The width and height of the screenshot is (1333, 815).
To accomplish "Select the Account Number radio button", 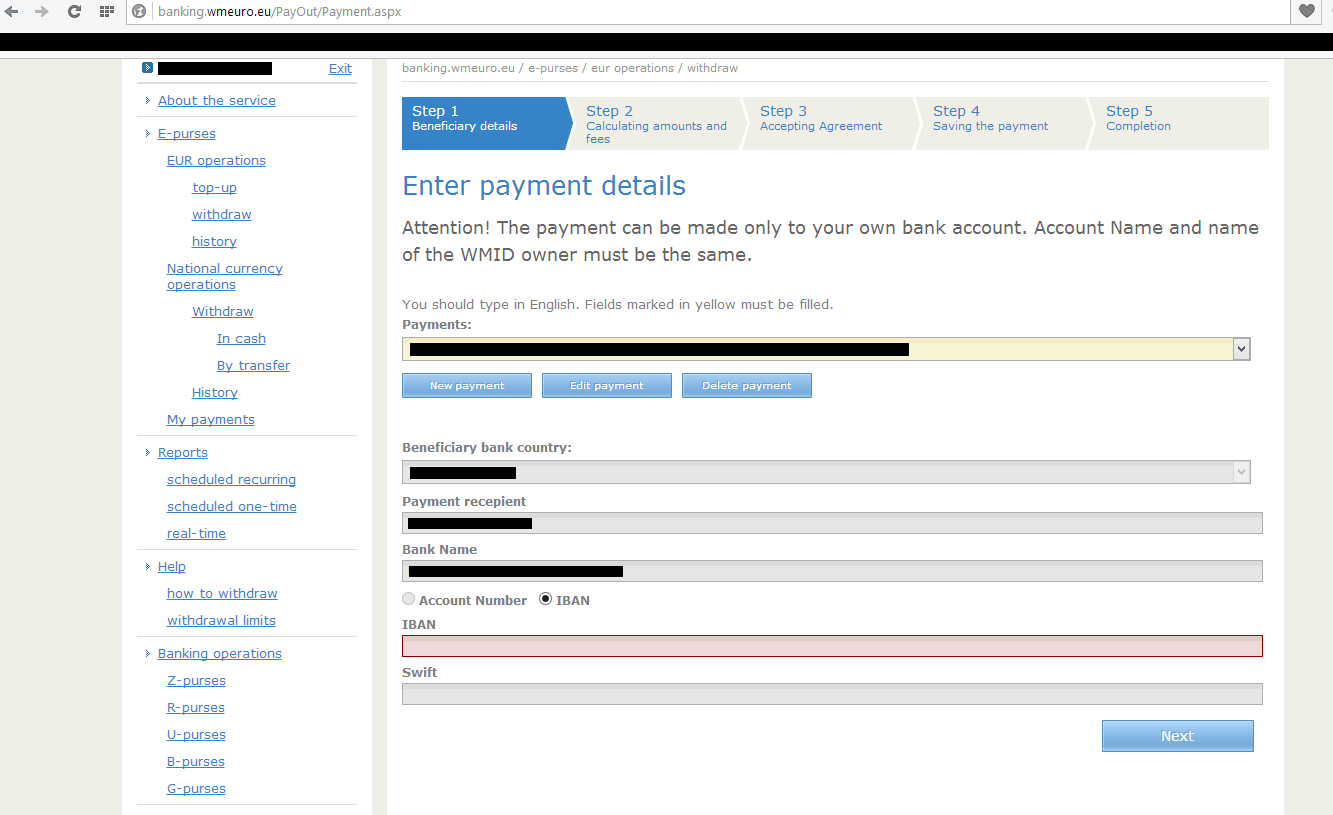I will (408, 599).
